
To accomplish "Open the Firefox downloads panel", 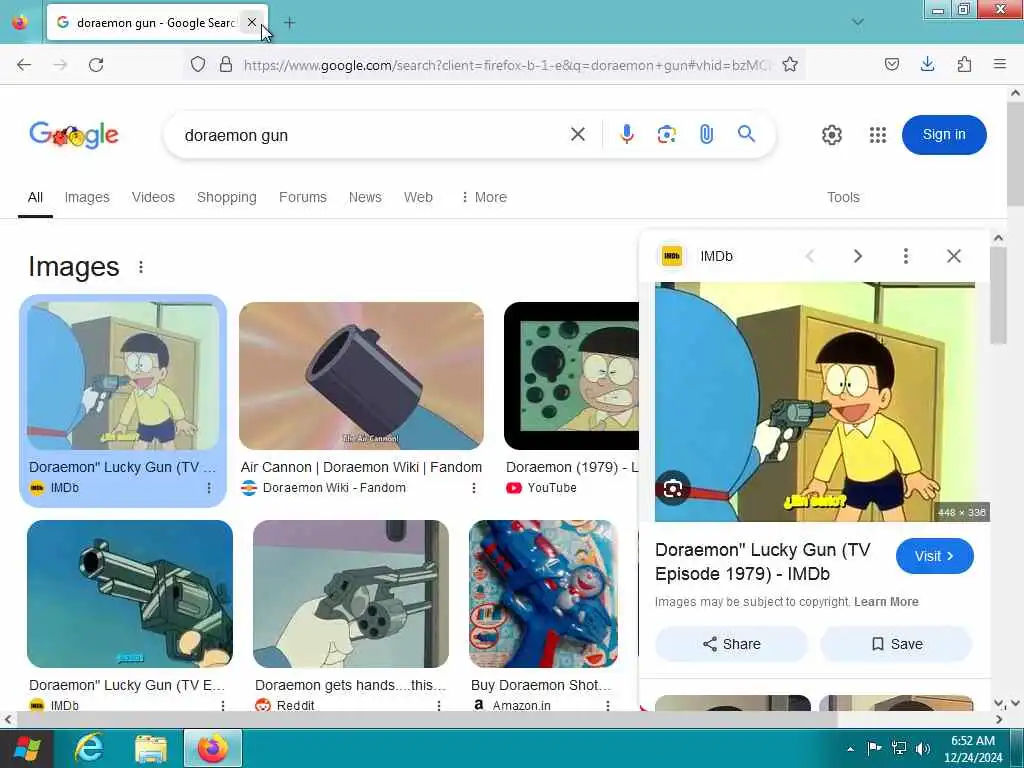I will coord(927,65).
